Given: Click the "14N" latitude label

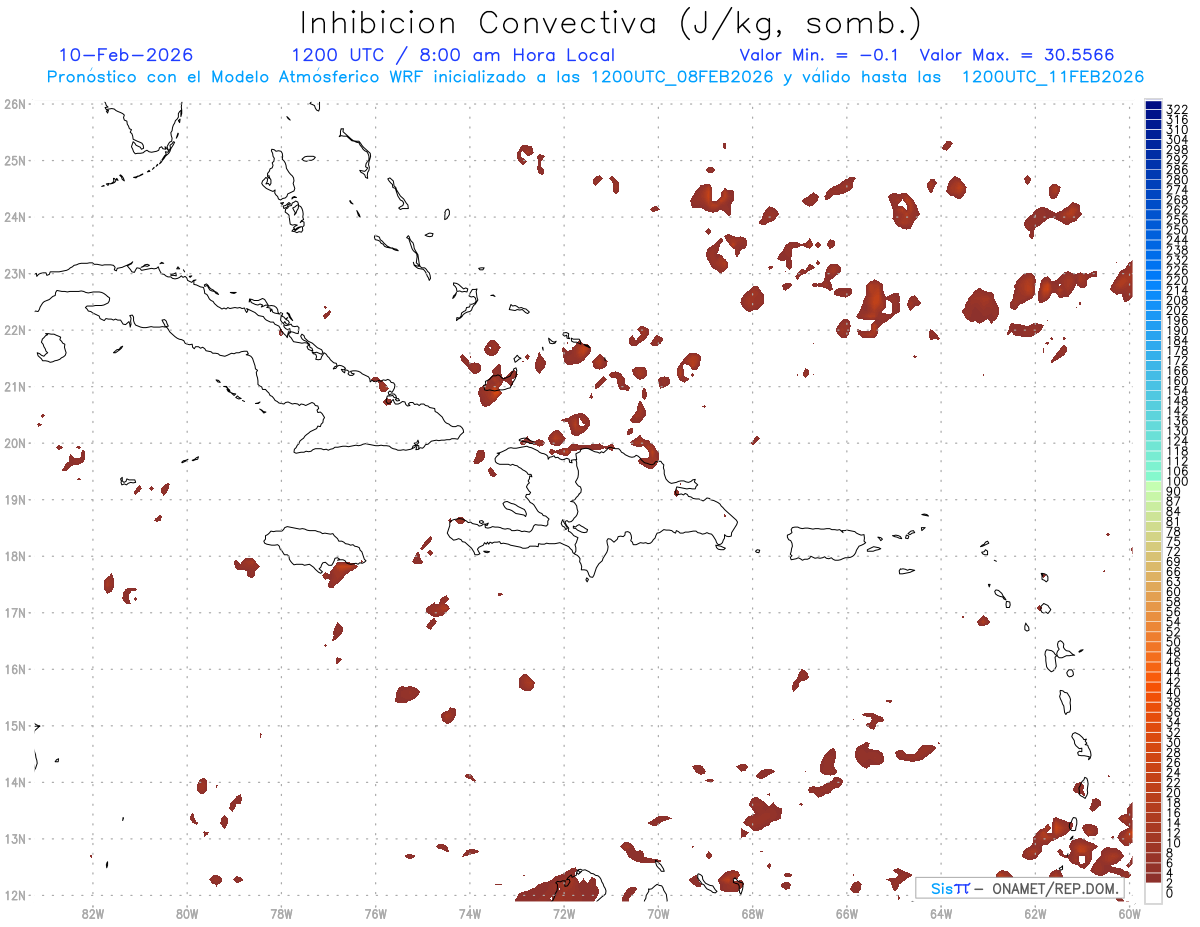Looking at the screenshot, I should (14, 782).
